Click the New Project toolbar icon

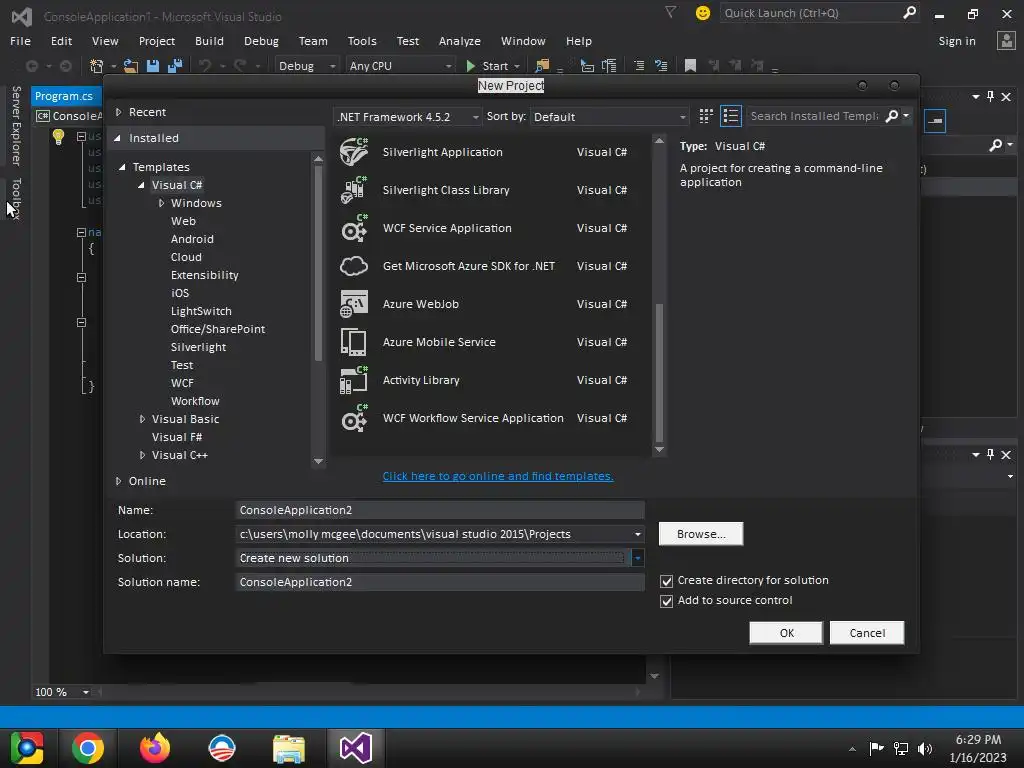tap(97, 65)
